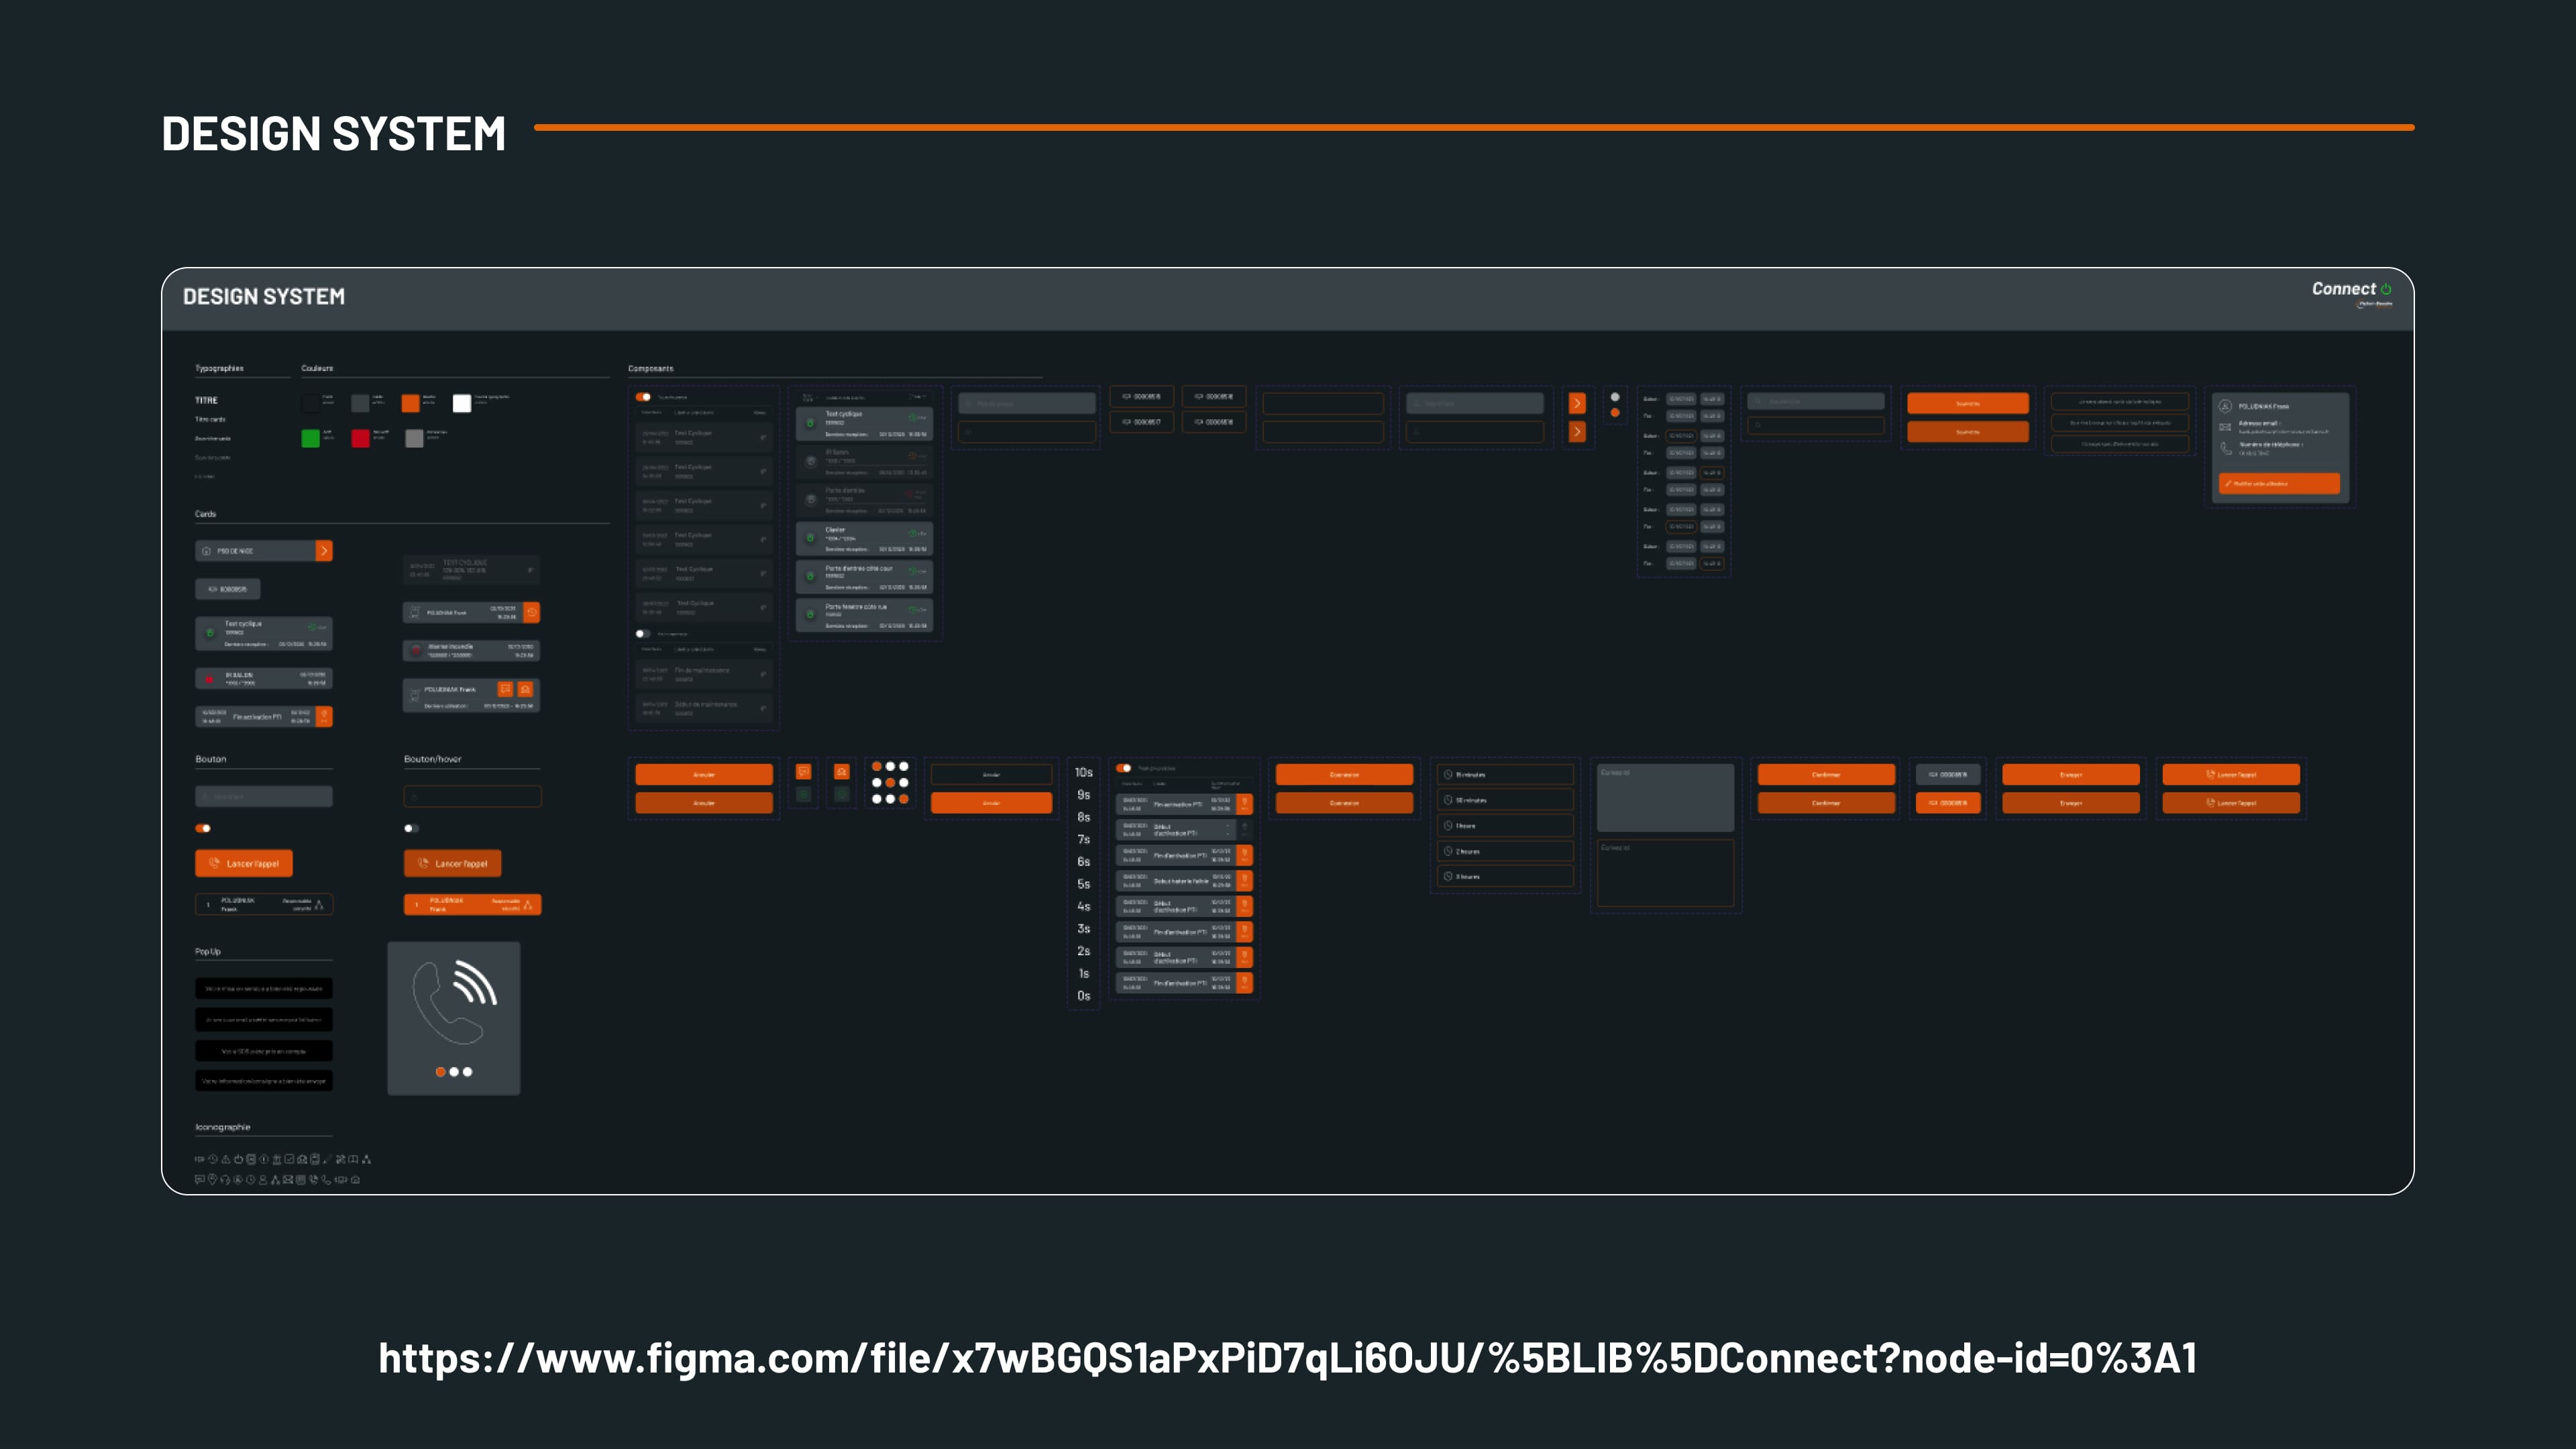Open orange chevron on PSG DE NICE card

click(324, 551)
